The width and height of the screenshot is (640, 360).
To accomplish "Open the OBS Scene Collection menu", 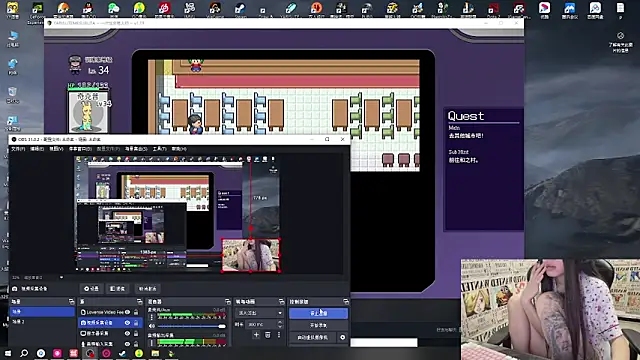I will [136, 149].
